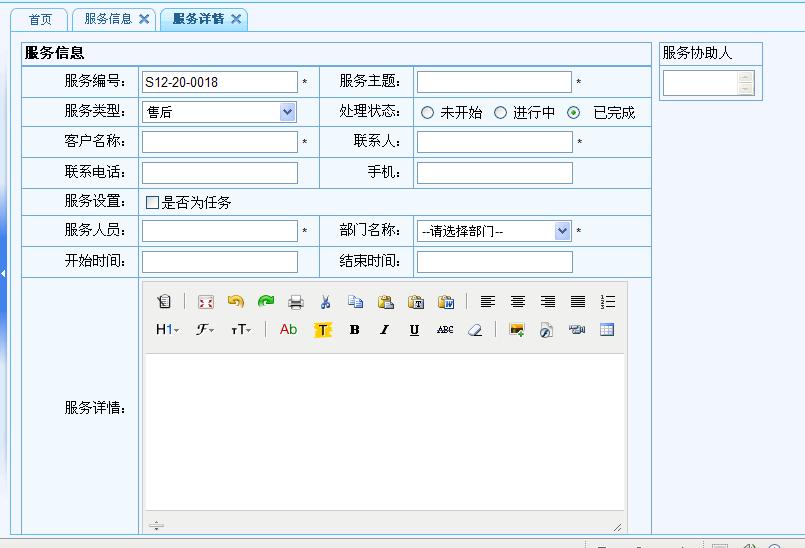The width and height of the screenshot is (805, 548).
Task: Click the 开始时间 input field
Action: coord(220,262)
